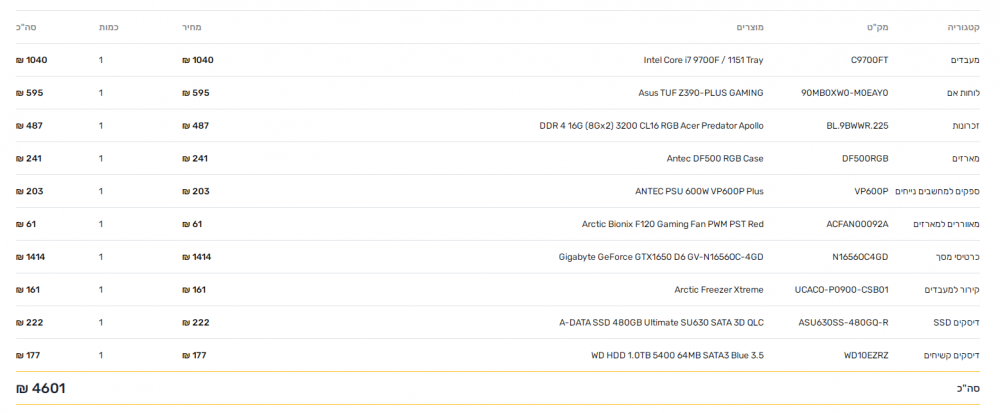Click SKU code N1656OC4GD
This screenshot has width=1000, height=413.
[x=860, y=257]
